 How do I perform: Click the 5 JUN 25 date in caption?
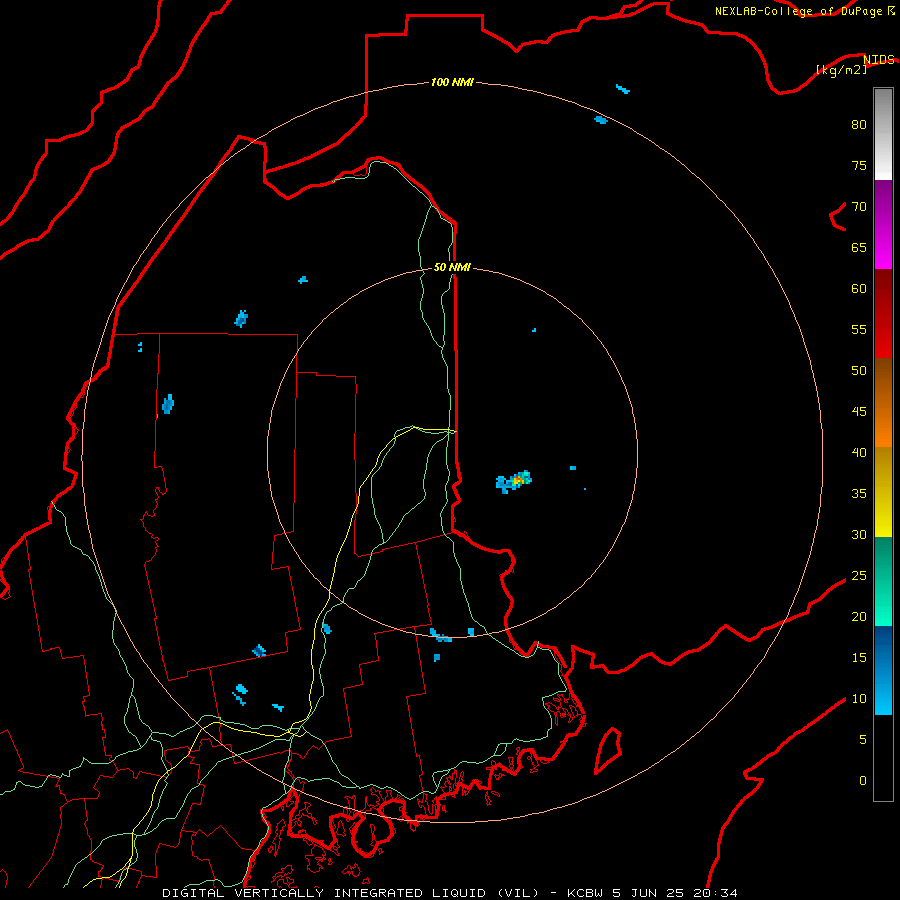pyautogui.click(x=648, y=893)
